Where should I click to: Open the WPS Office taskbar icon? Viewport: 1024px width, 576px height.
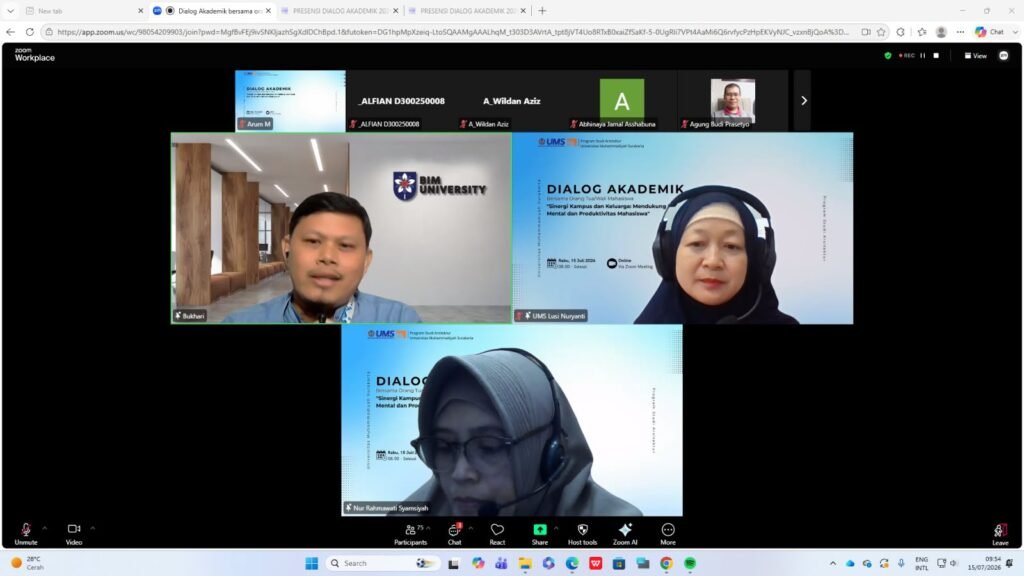596,563
